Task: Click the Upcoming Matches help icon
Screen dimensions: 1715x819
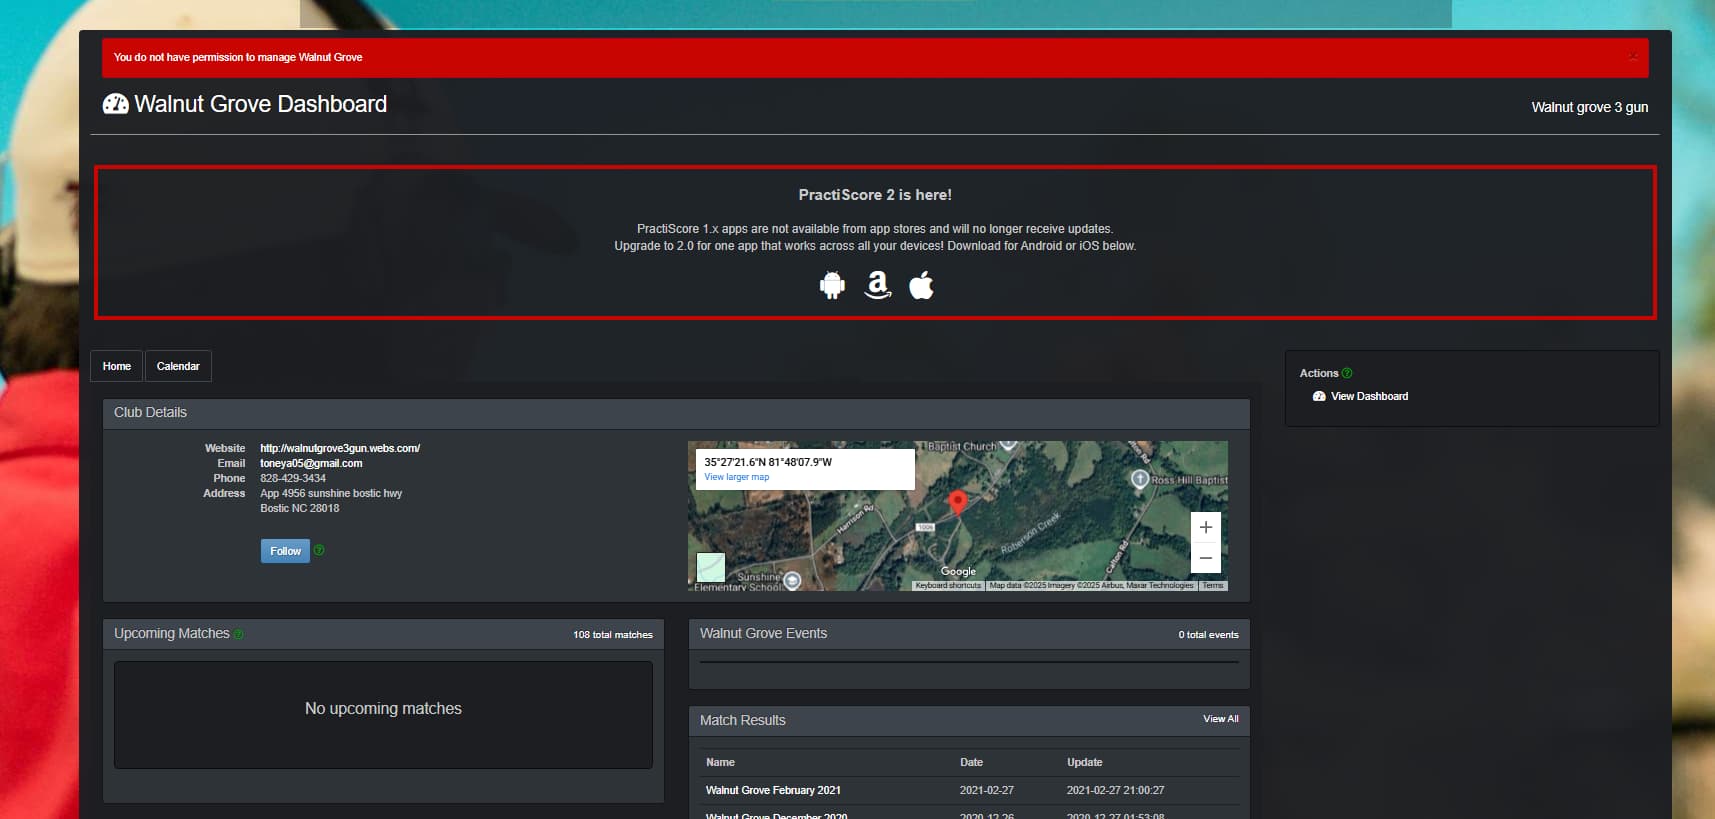Action: [239, 634]
